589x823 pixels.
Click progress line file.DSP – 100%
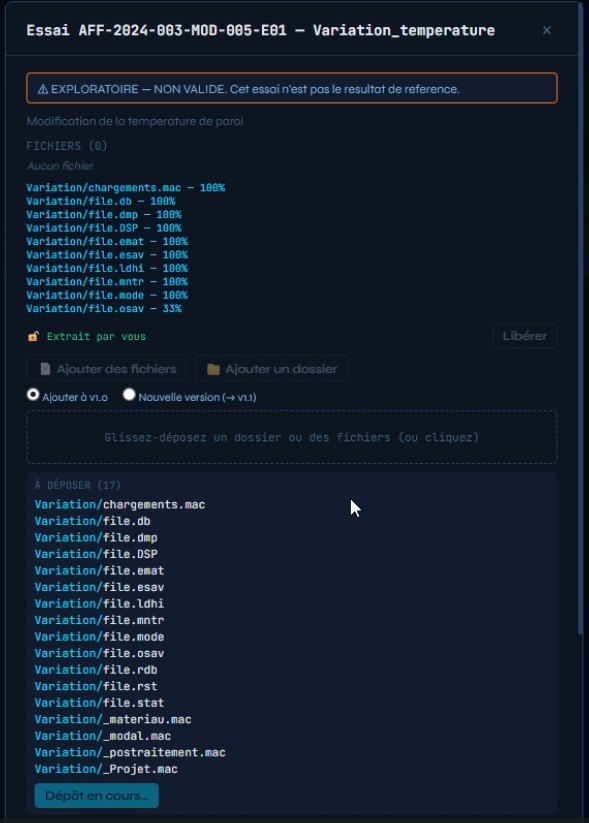tap(104, 228)
